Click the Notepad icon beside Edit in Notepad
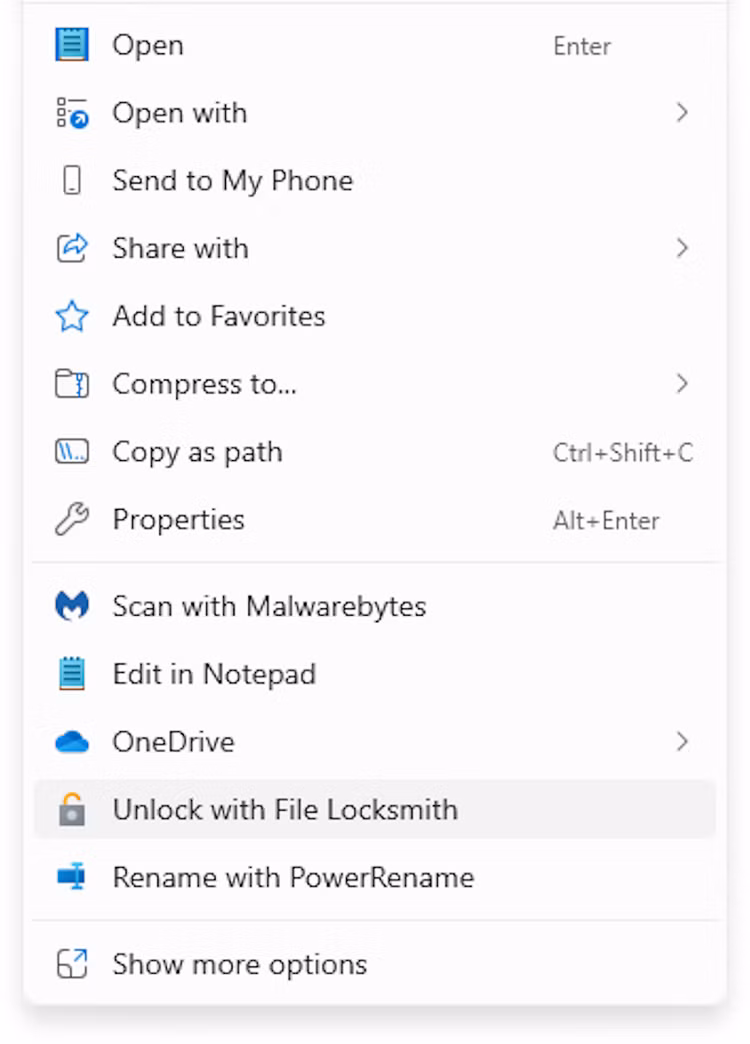750x1044 pixels. click(71, 674)
